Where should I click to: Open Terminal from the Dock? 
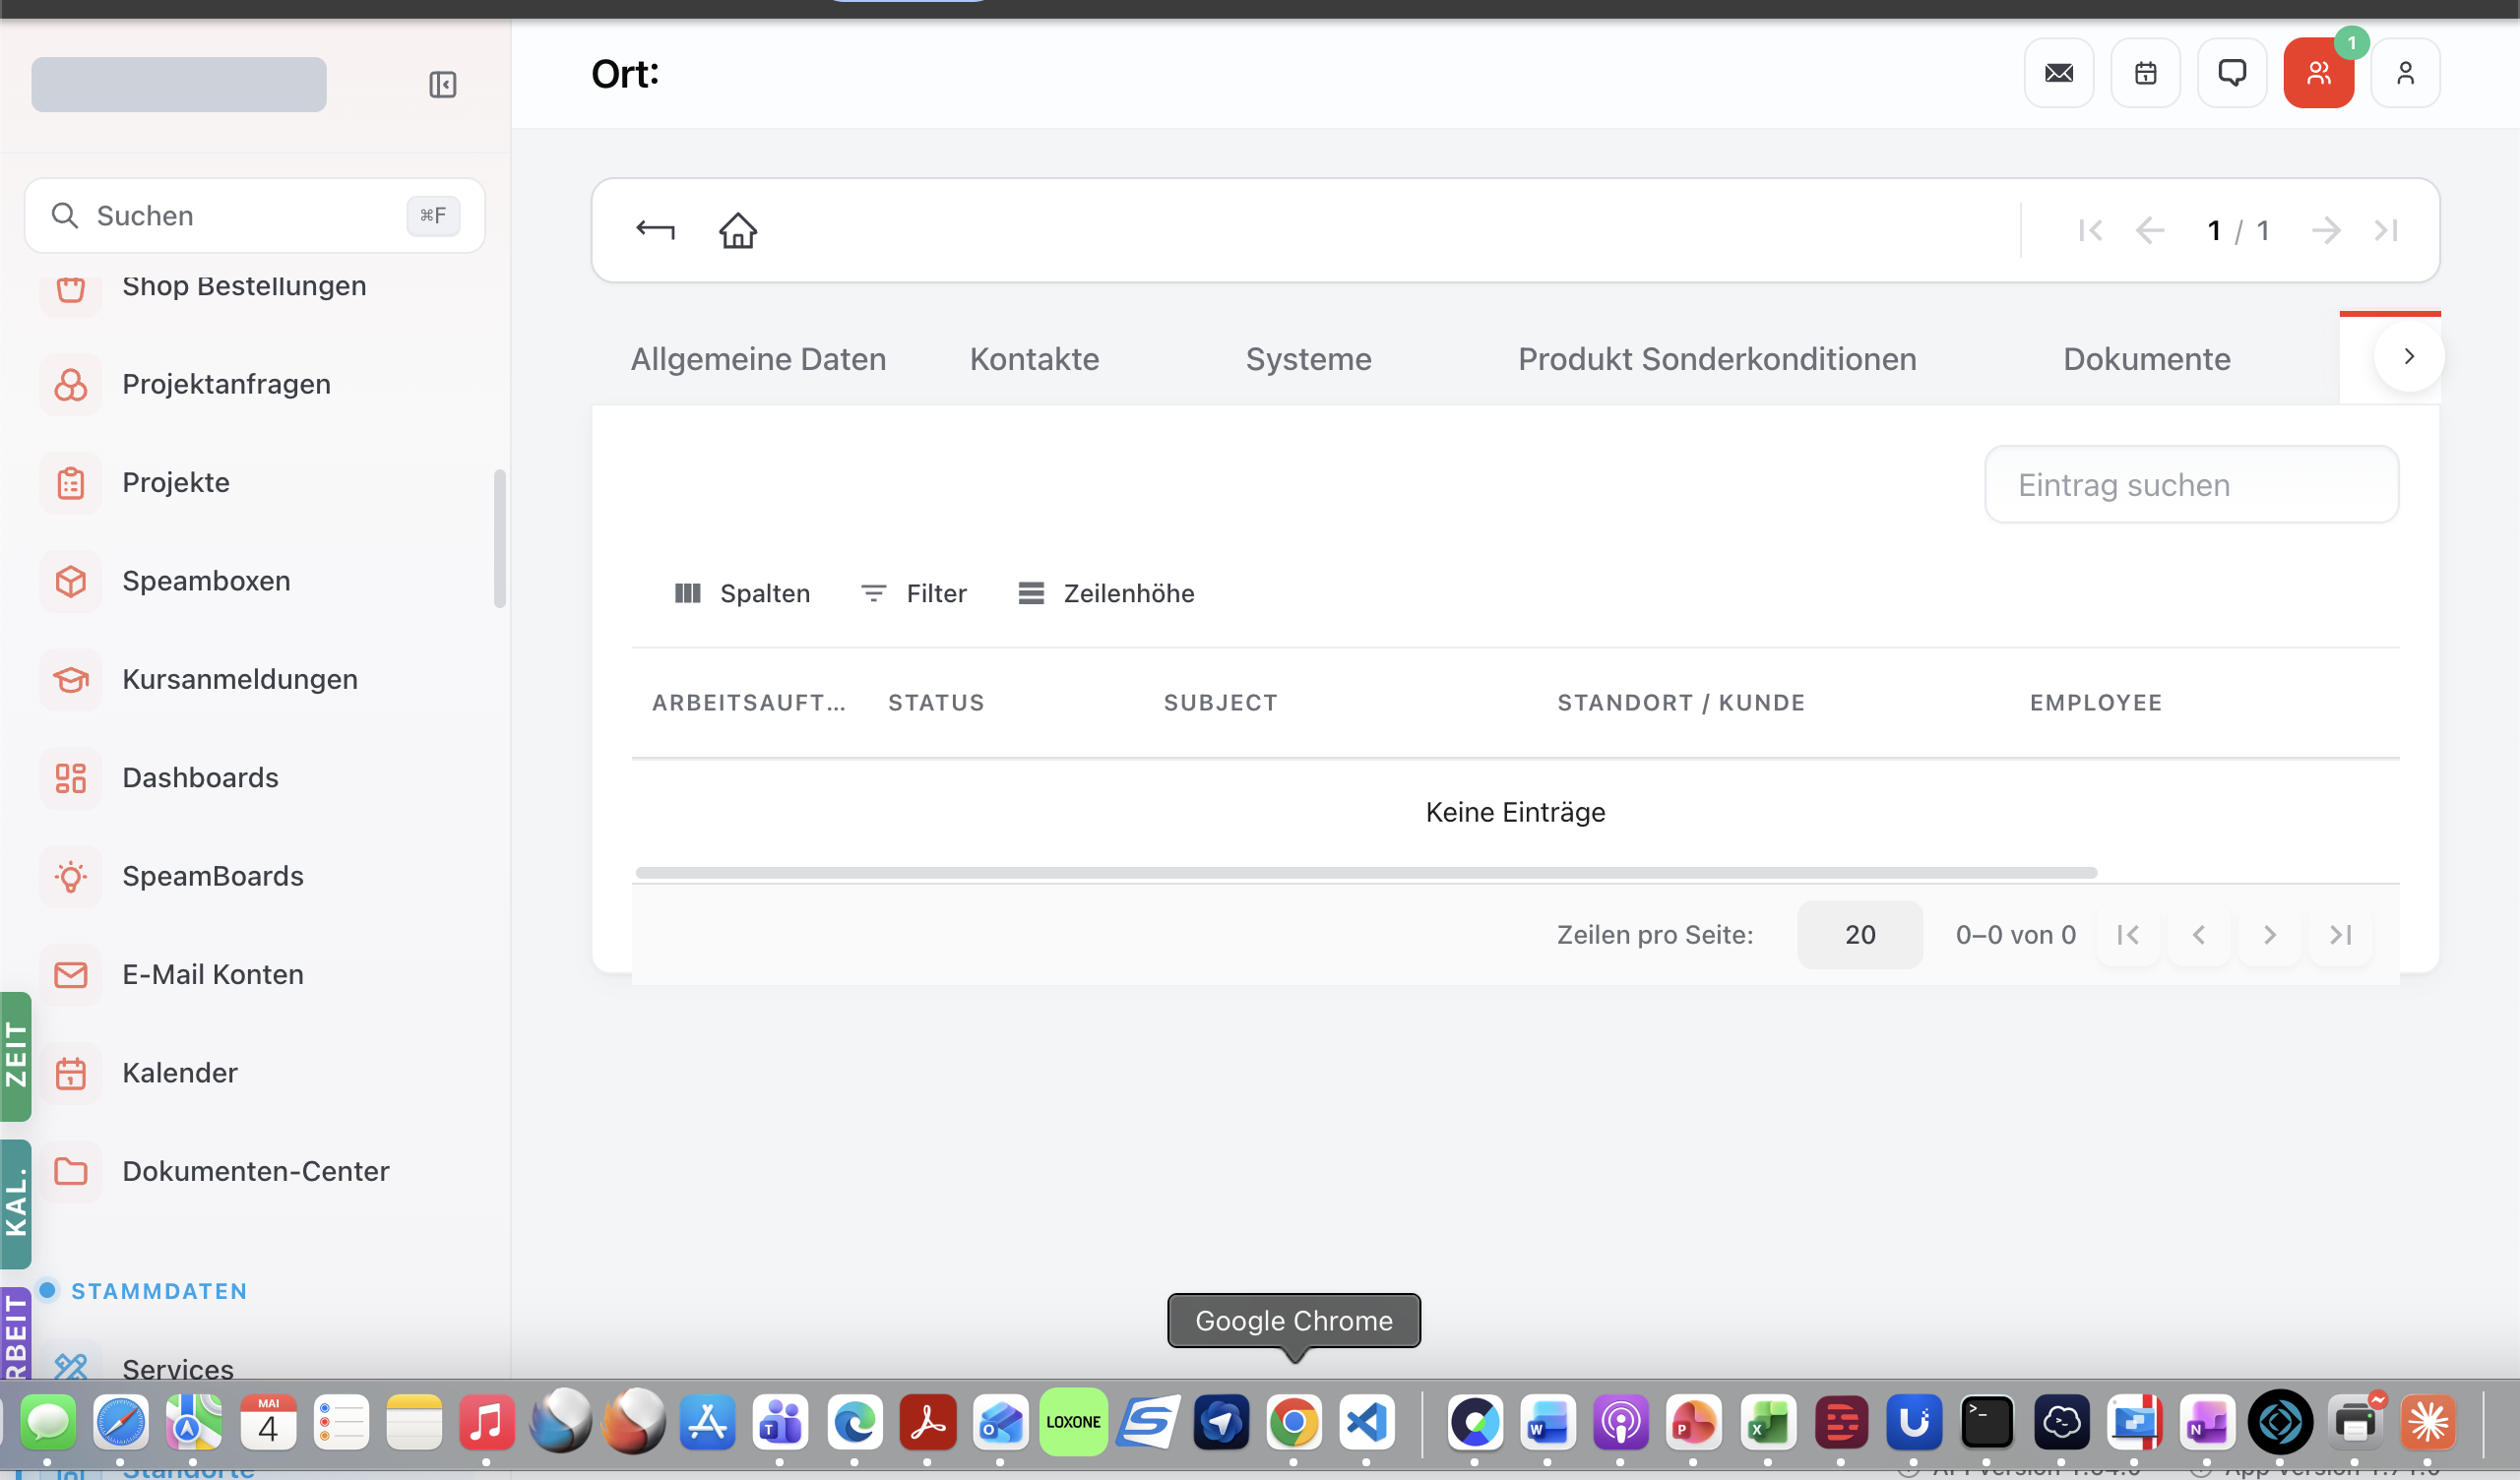coord(1986,1421)
